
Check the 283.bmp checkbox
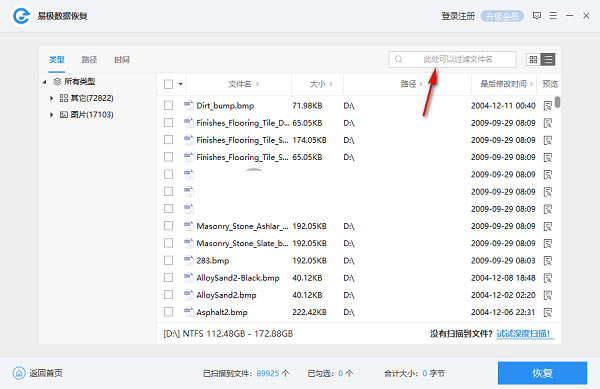(x=168, y=260)
